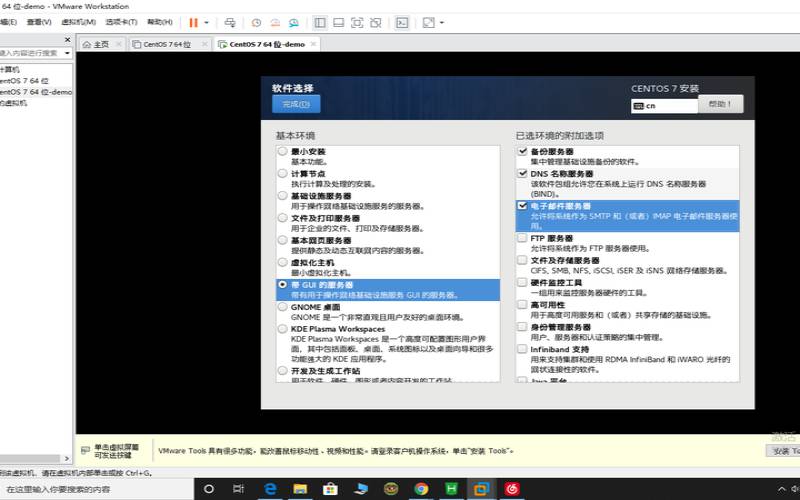Viewport: 800px width, 500px height.
Task: Select the 带 GUI 的服务器 radio button
Action: pos(283,284)
